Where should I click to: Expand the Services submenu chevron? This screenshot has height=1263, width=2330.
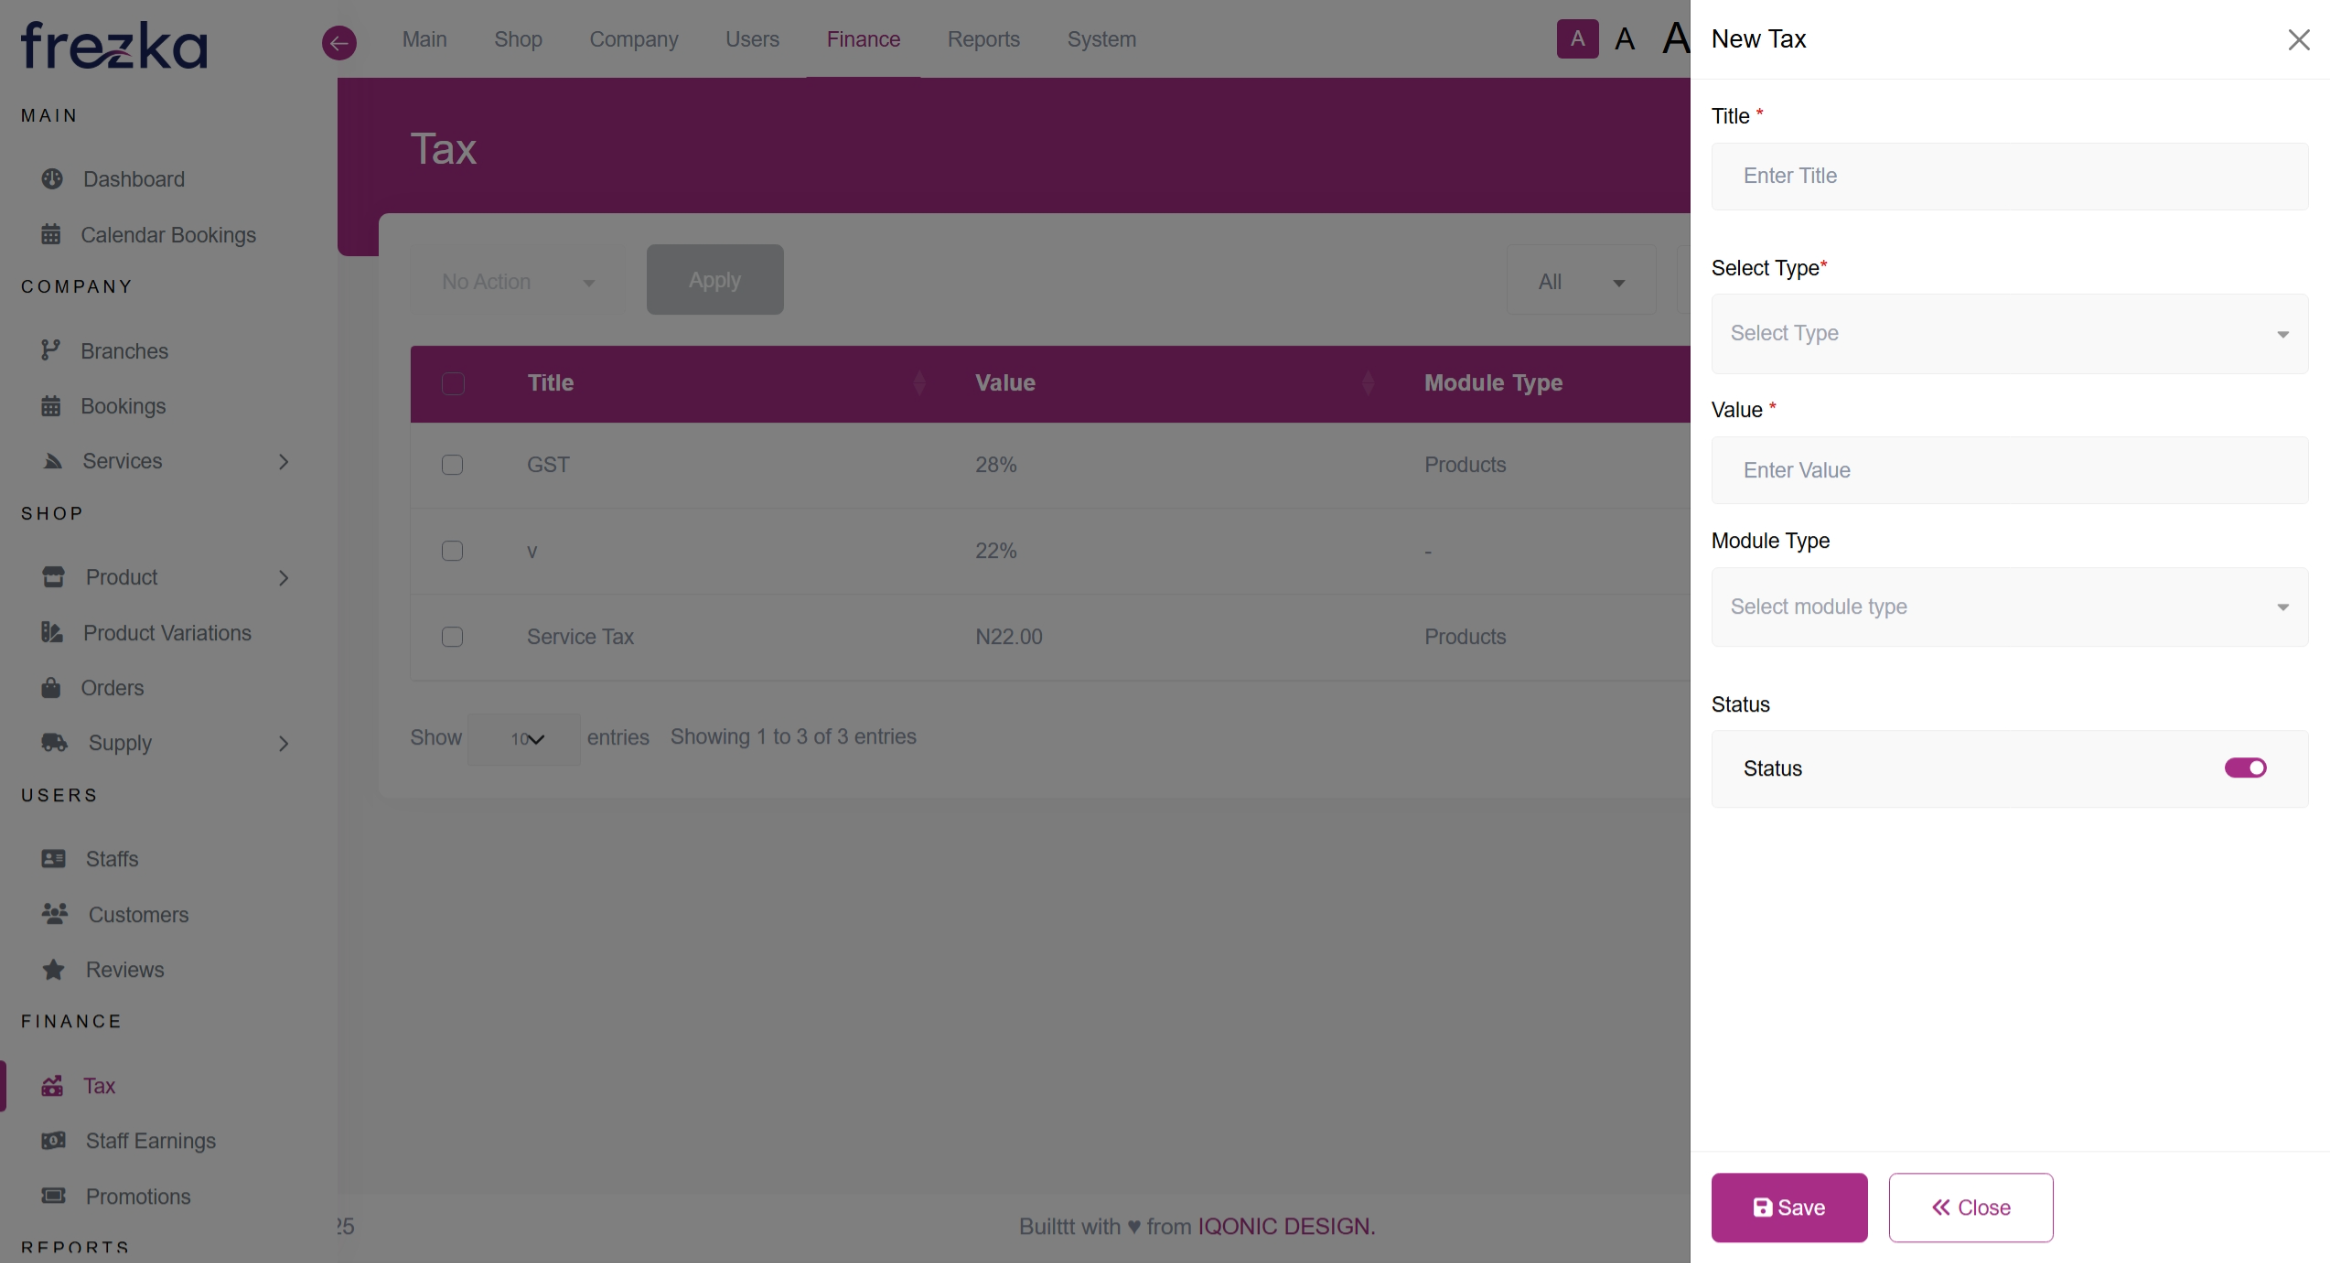tap(284, 462)
